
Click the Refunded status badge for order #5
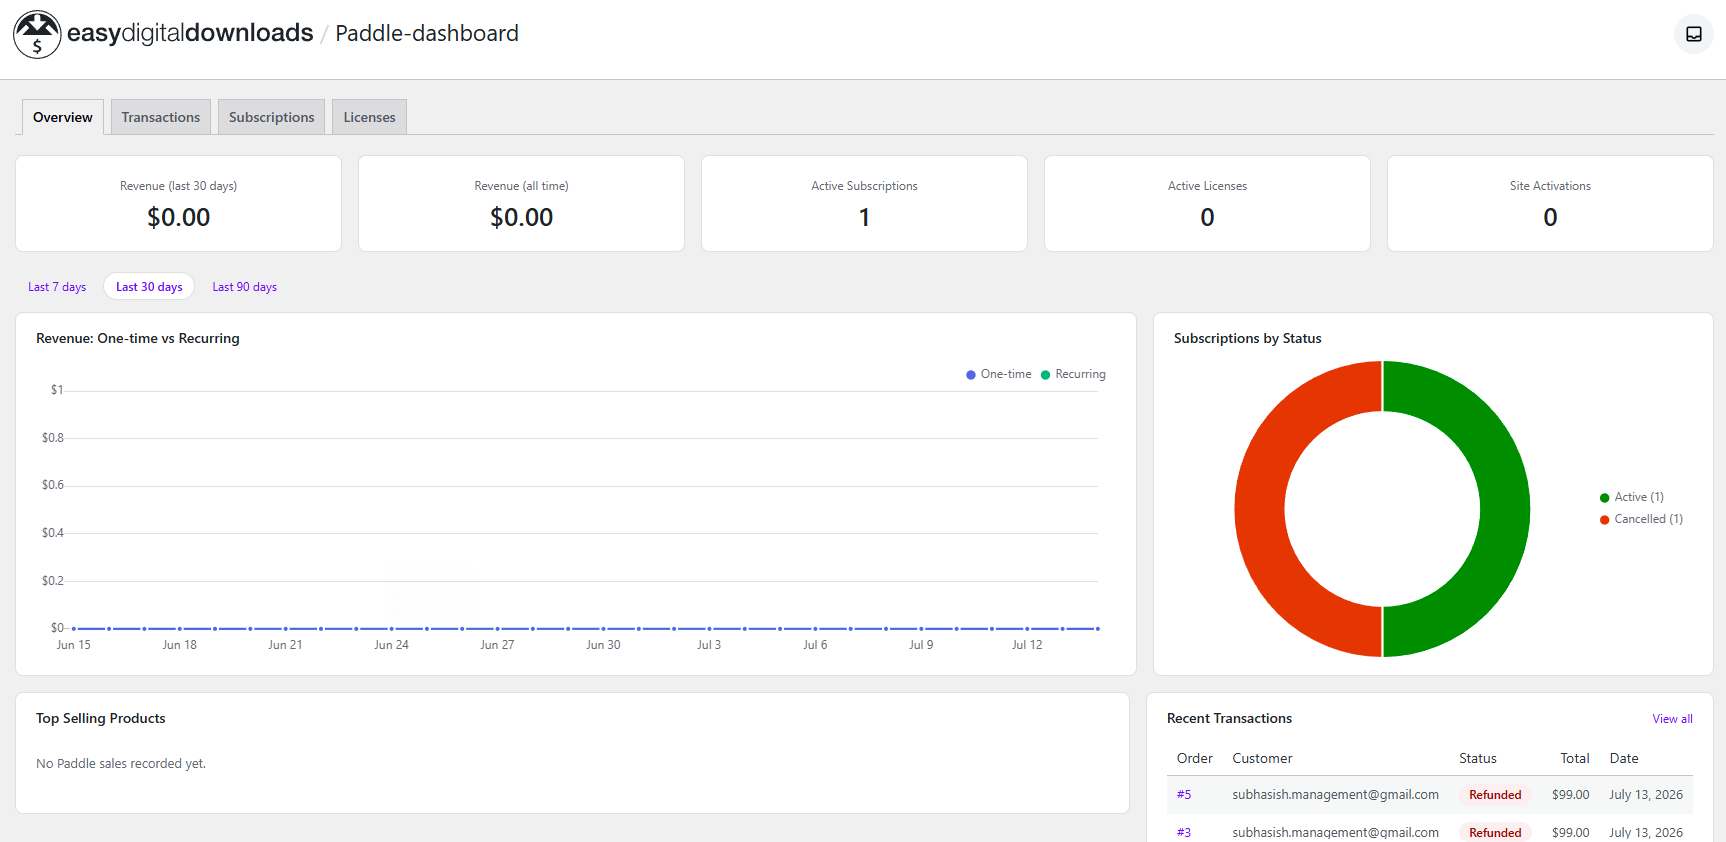click(x=1495, y=795)
